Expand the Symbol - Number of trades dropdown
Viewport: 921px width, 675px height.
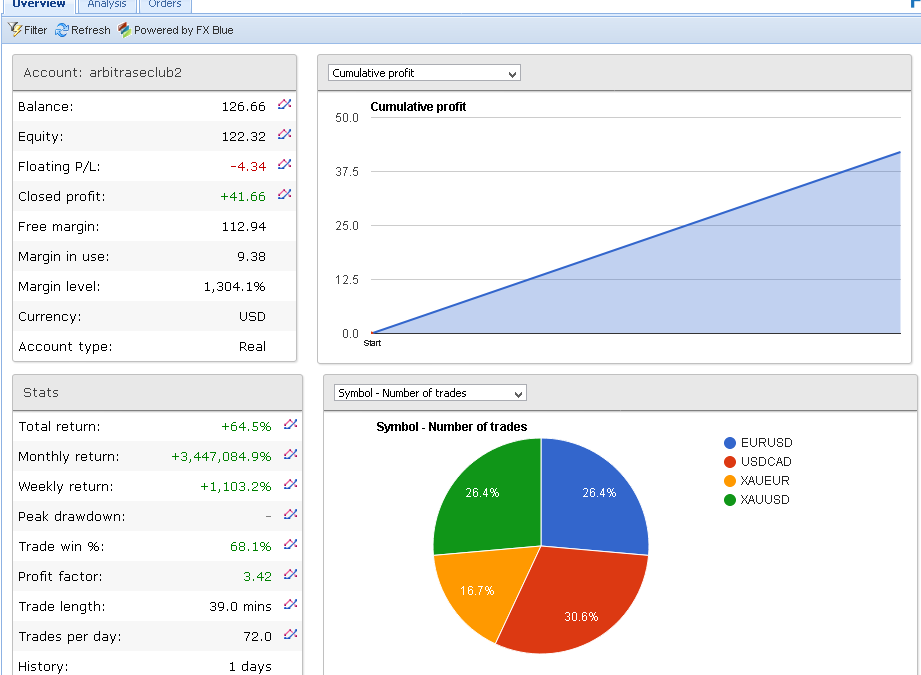click(x=430, y=393)
